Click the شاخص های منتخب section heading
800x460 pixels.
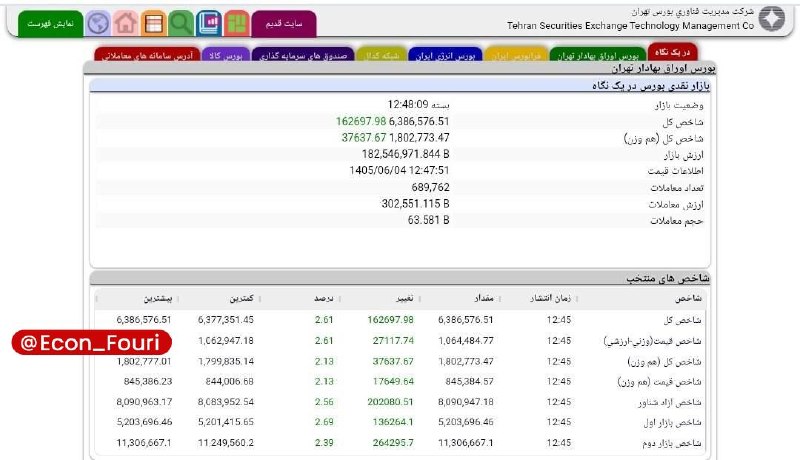tap(668, 278)
